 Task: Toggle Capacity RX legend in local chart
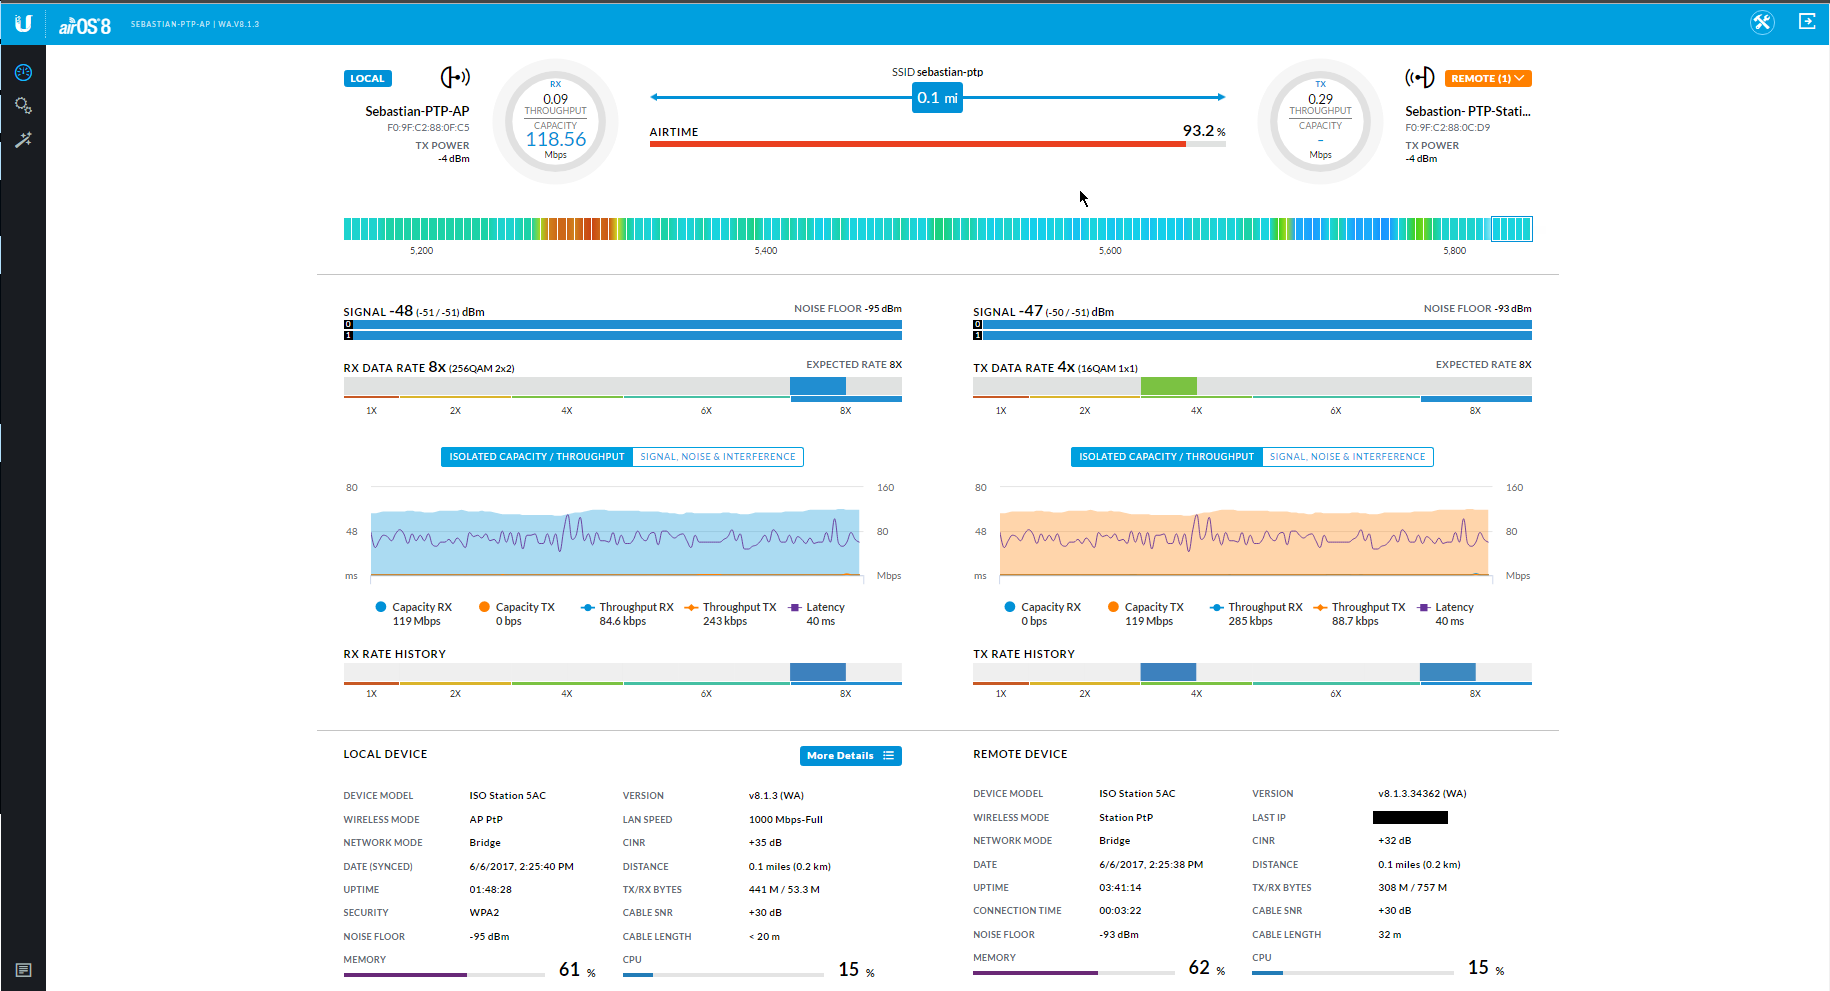(413, 607)
